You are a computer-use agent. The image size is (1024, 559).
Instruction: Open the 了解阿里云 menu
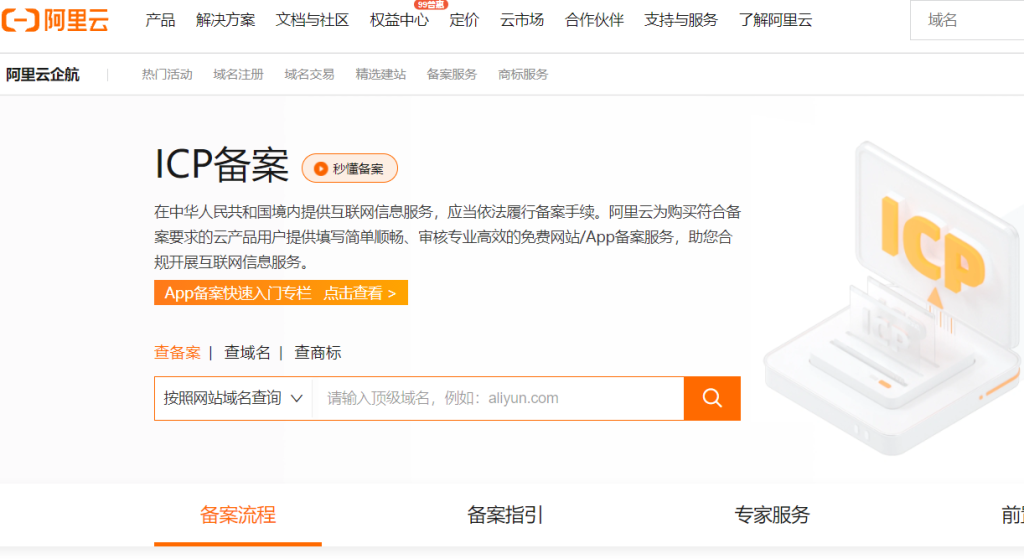pyautogui.click(x=775, y=20)
